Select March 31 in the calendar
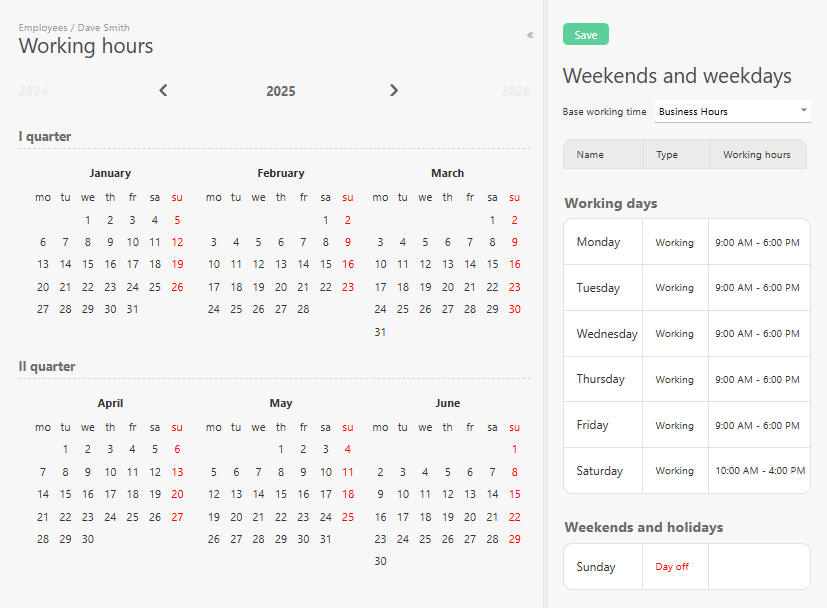Image resolution: width=827 pixels, height=608 pixels. point(380,332)
